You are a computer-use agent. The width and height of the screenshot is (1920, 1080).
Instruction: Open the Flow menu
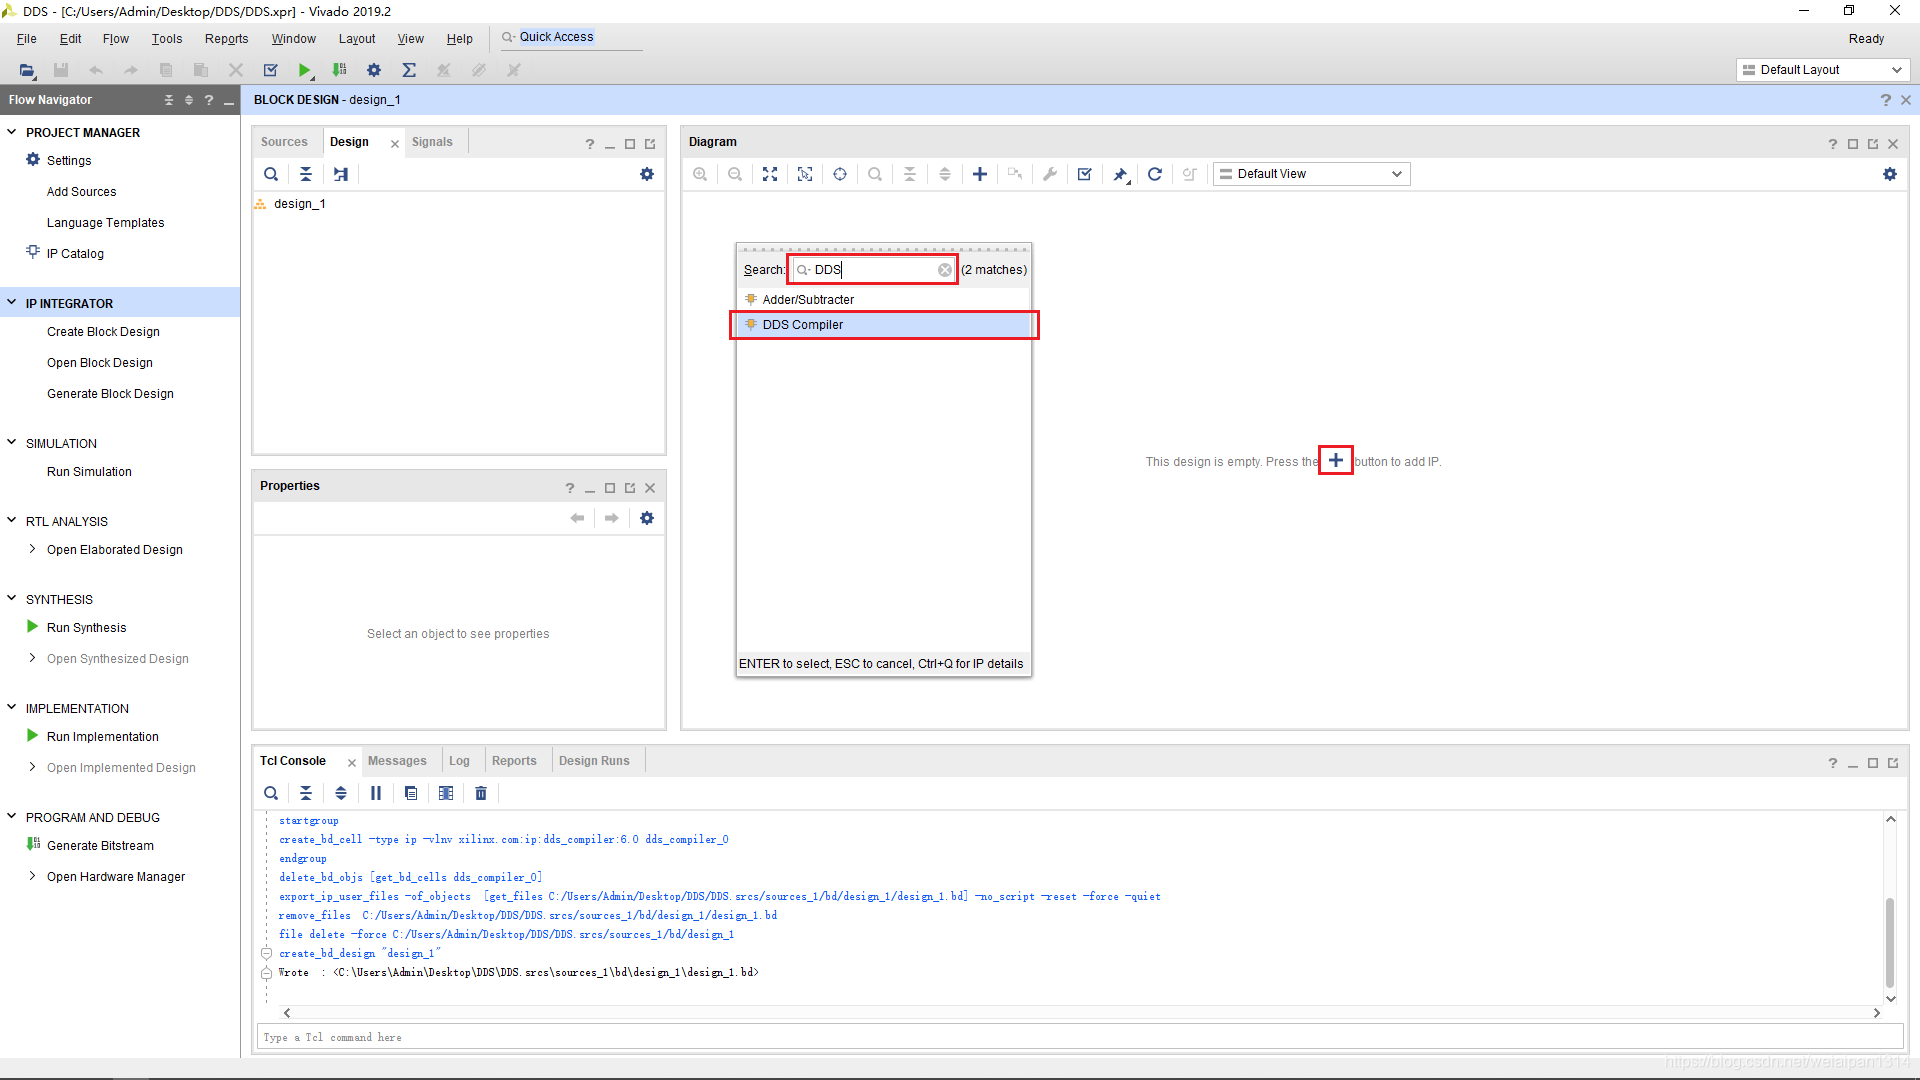point(116,39)
